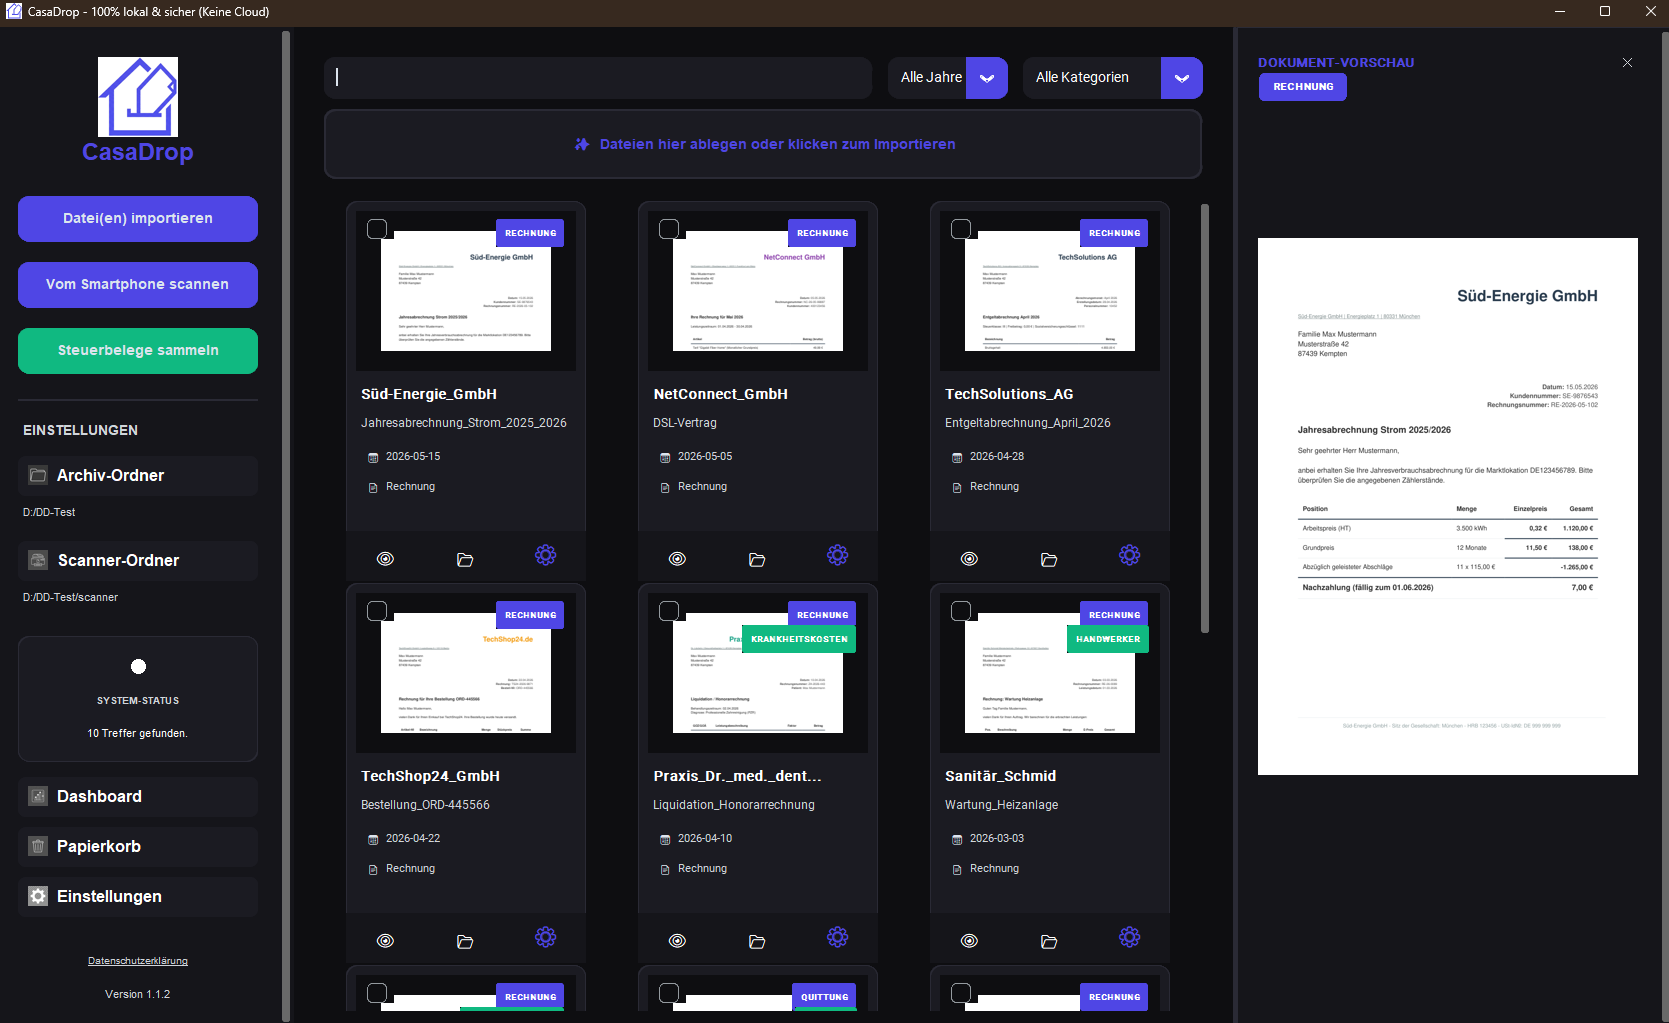This screenshot has height=1023, width=1669.
Task: Click Entgeltabrechnung_April_2026 text
Action: point(1028,423)
